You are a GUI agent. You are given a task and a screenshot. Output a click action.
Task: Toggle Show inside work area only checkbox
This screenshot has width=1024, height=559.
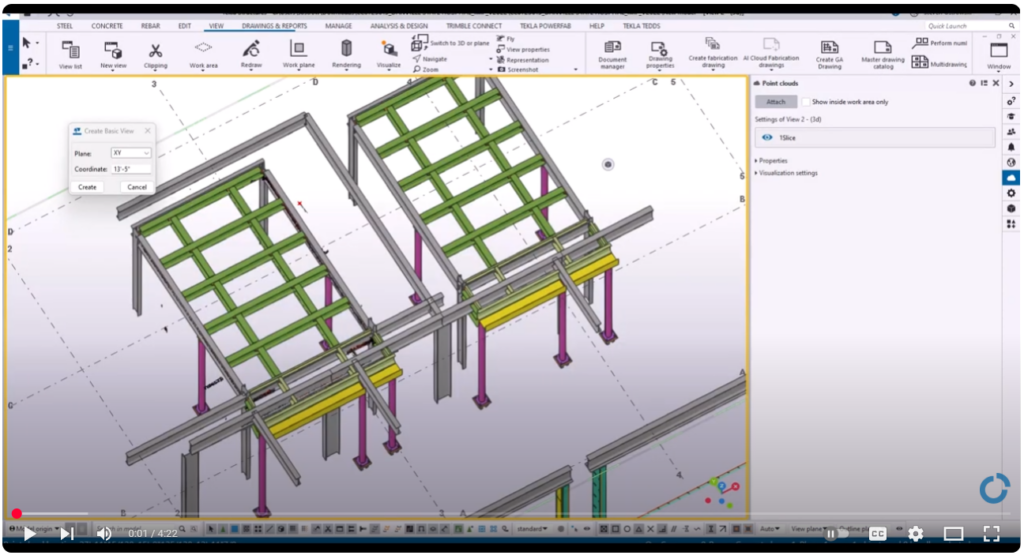click(805, 102)
